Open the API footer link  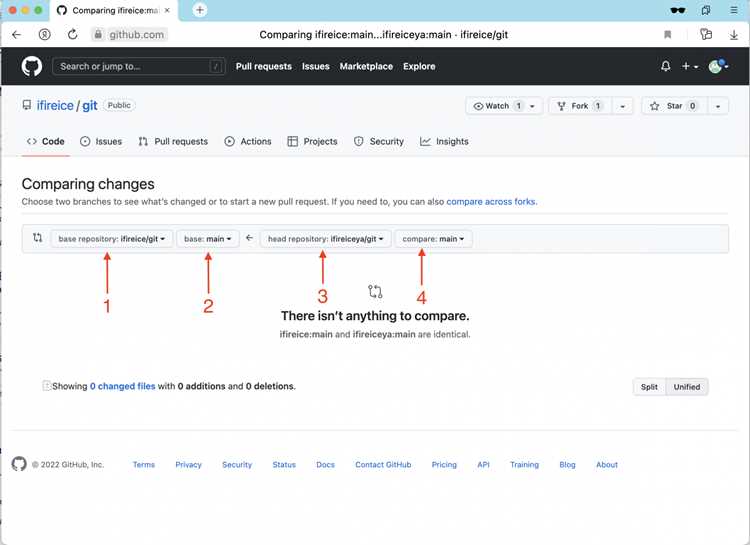483,465
